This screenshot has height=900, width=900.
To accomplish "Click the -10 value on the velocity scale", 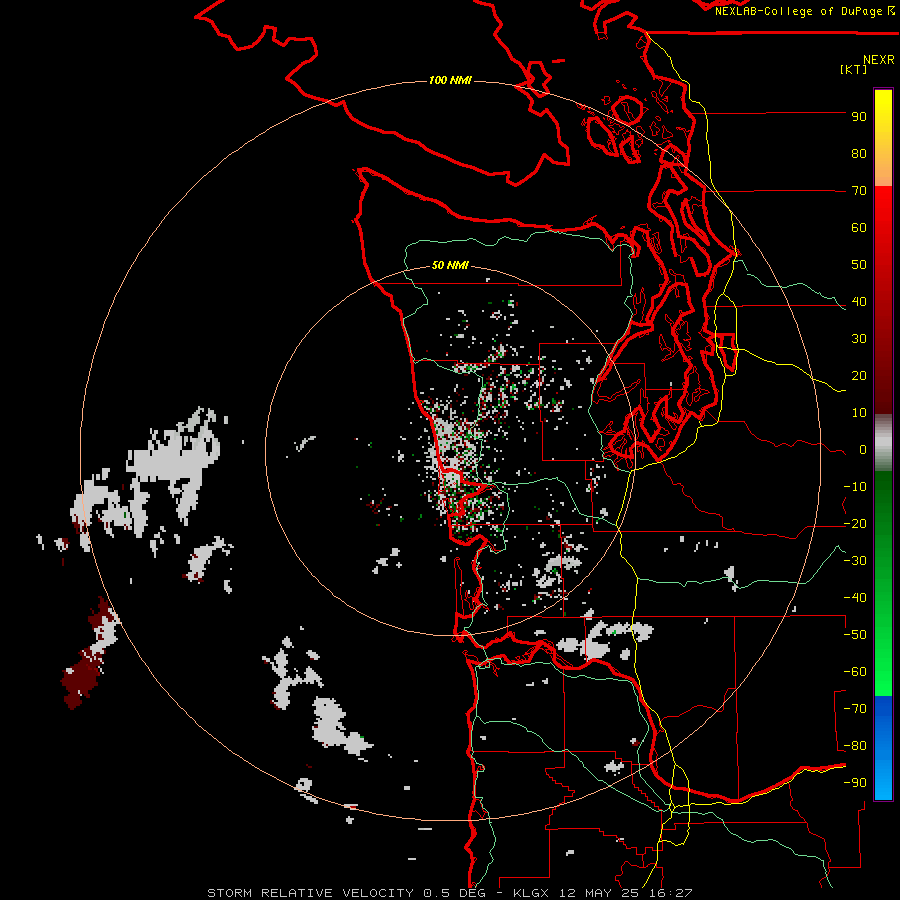I will pos(855,487).
